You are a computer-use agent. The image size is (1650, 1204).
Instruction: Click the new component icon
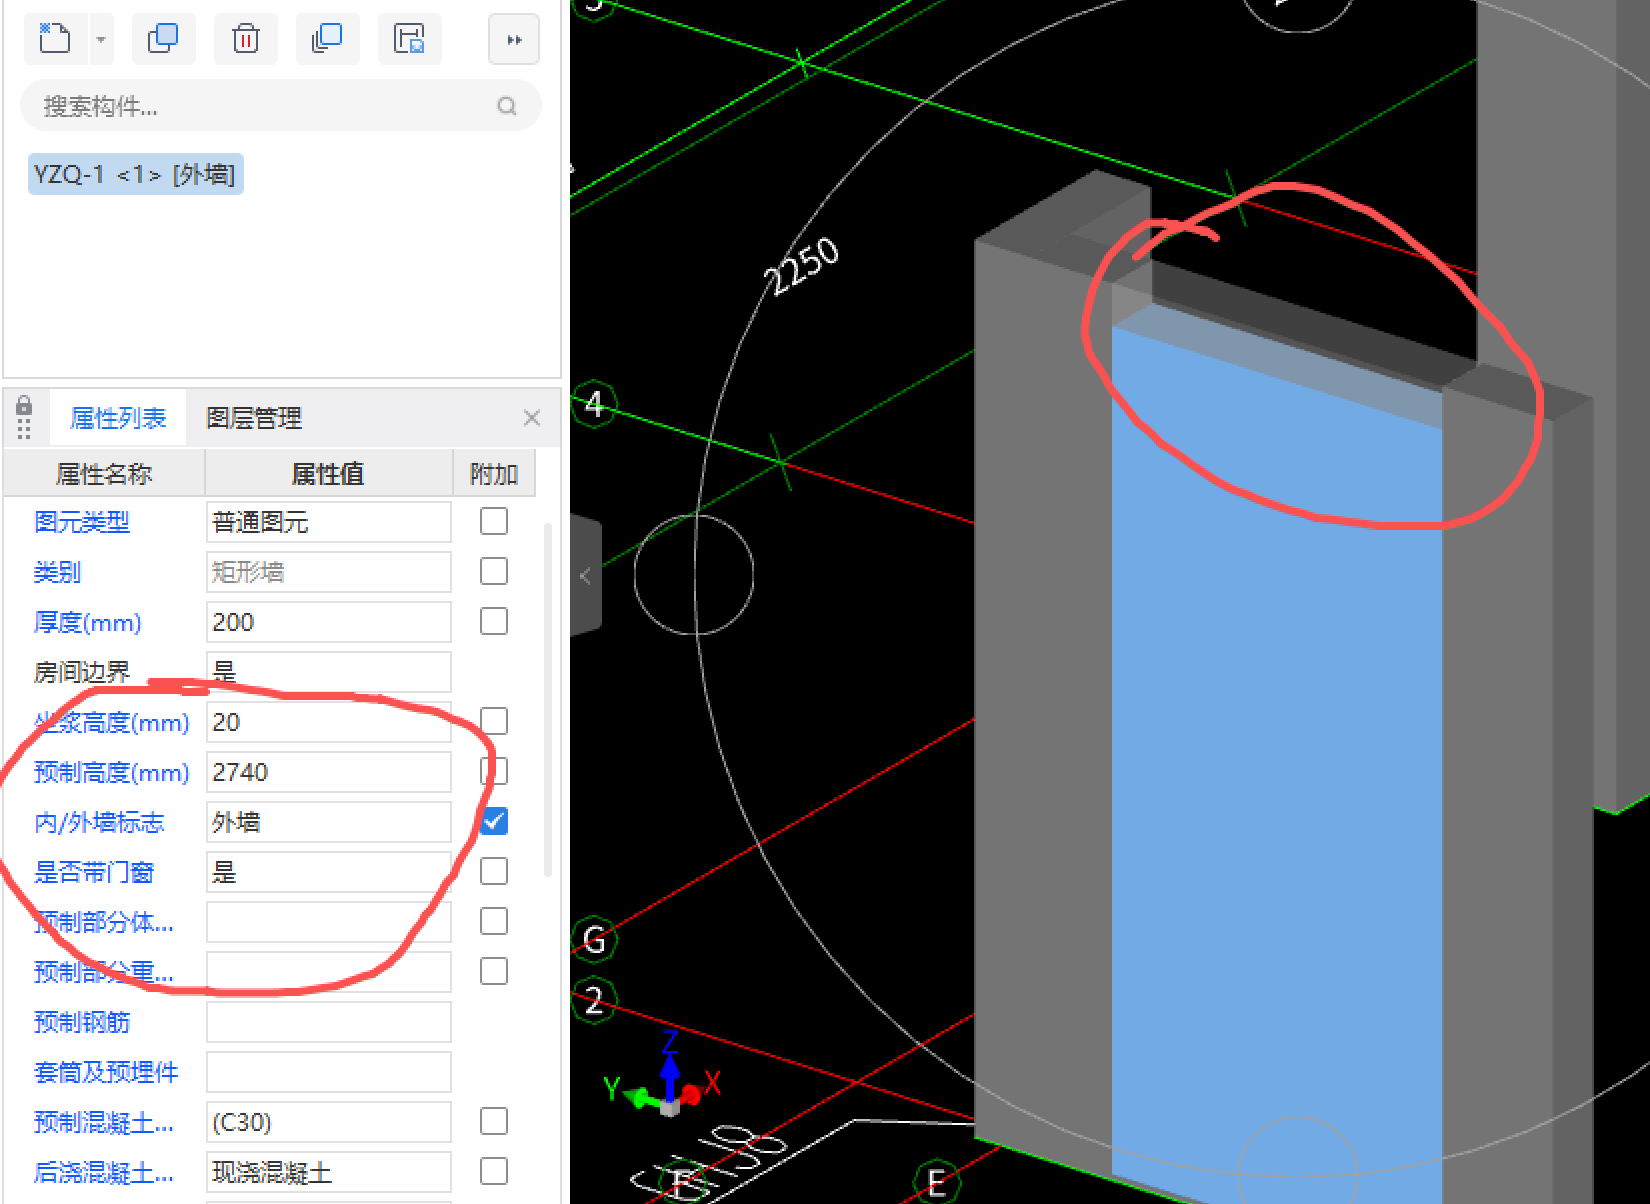tap(55, 39)
